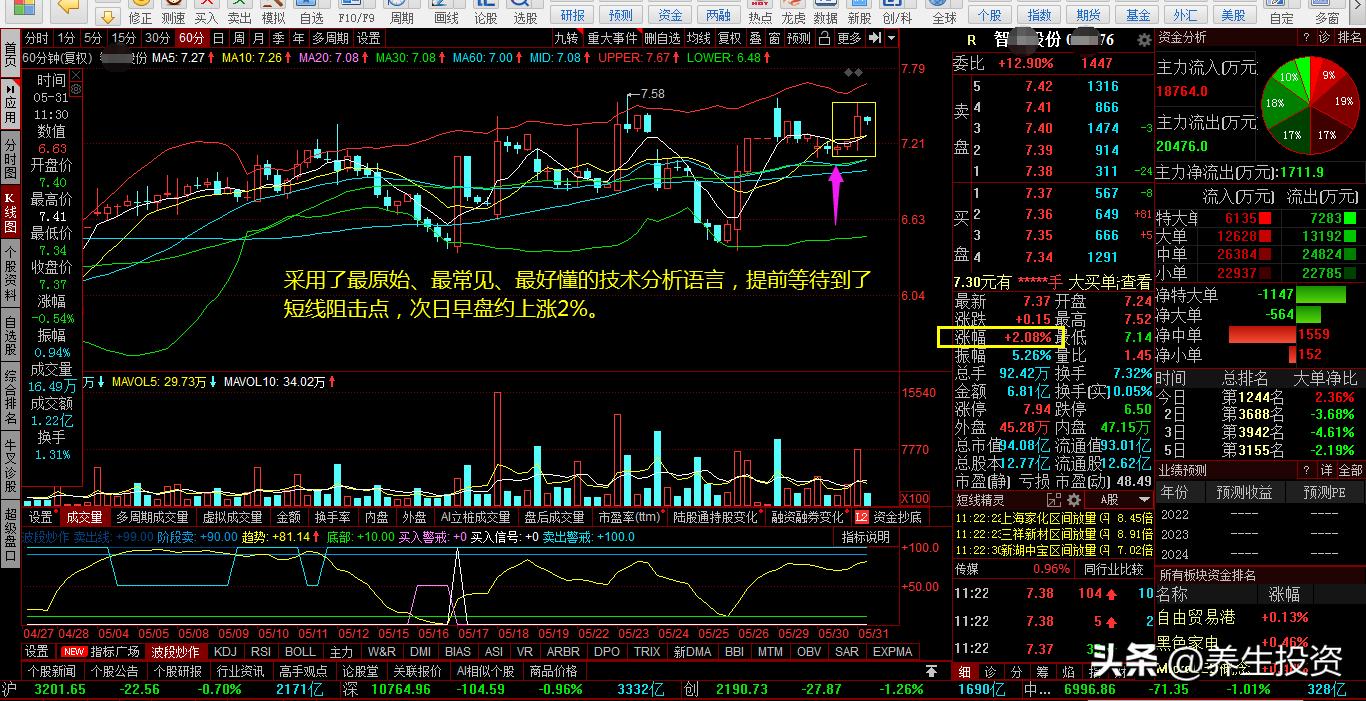Screen dimensions: 1366x701
Task: Open the 个股新闻 tab
Action: (51, 671)
